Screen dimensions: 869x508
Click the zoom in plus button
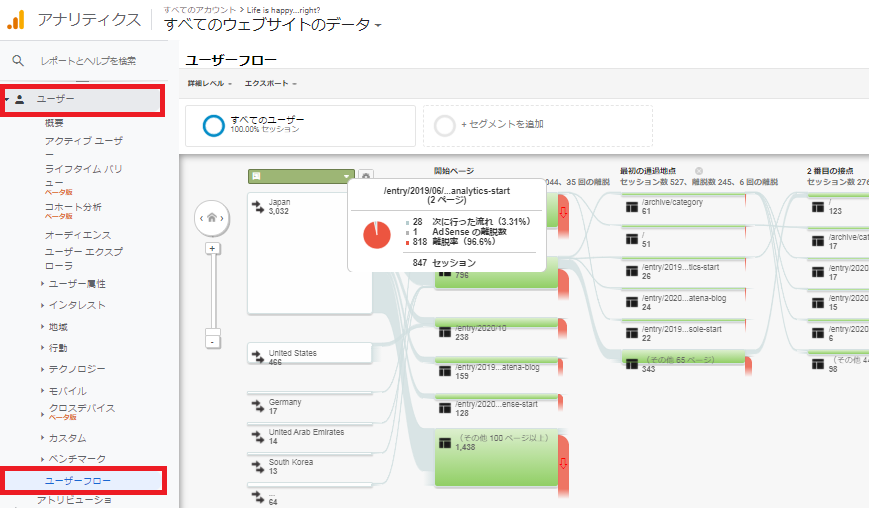212,248
